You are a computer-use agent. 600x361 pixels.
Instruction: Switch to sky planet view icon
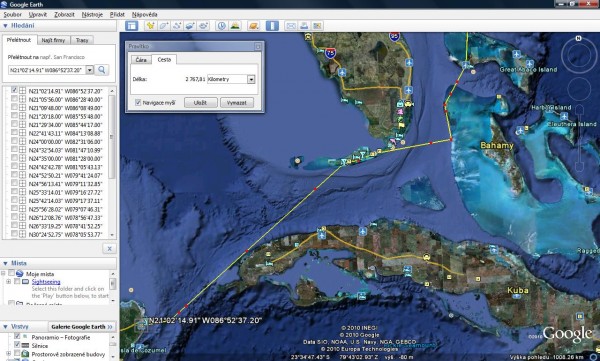(254, 26)
